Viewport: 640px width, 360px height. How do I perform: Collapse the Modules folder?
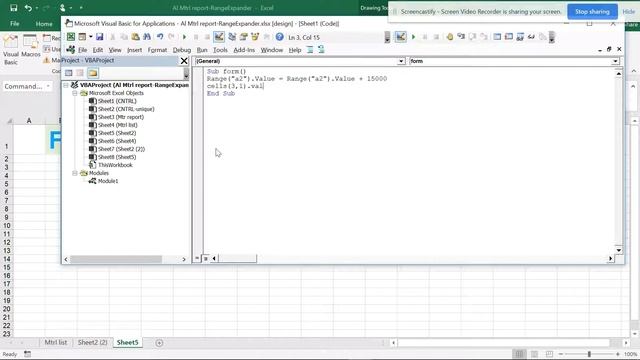[x=75, y=173]
